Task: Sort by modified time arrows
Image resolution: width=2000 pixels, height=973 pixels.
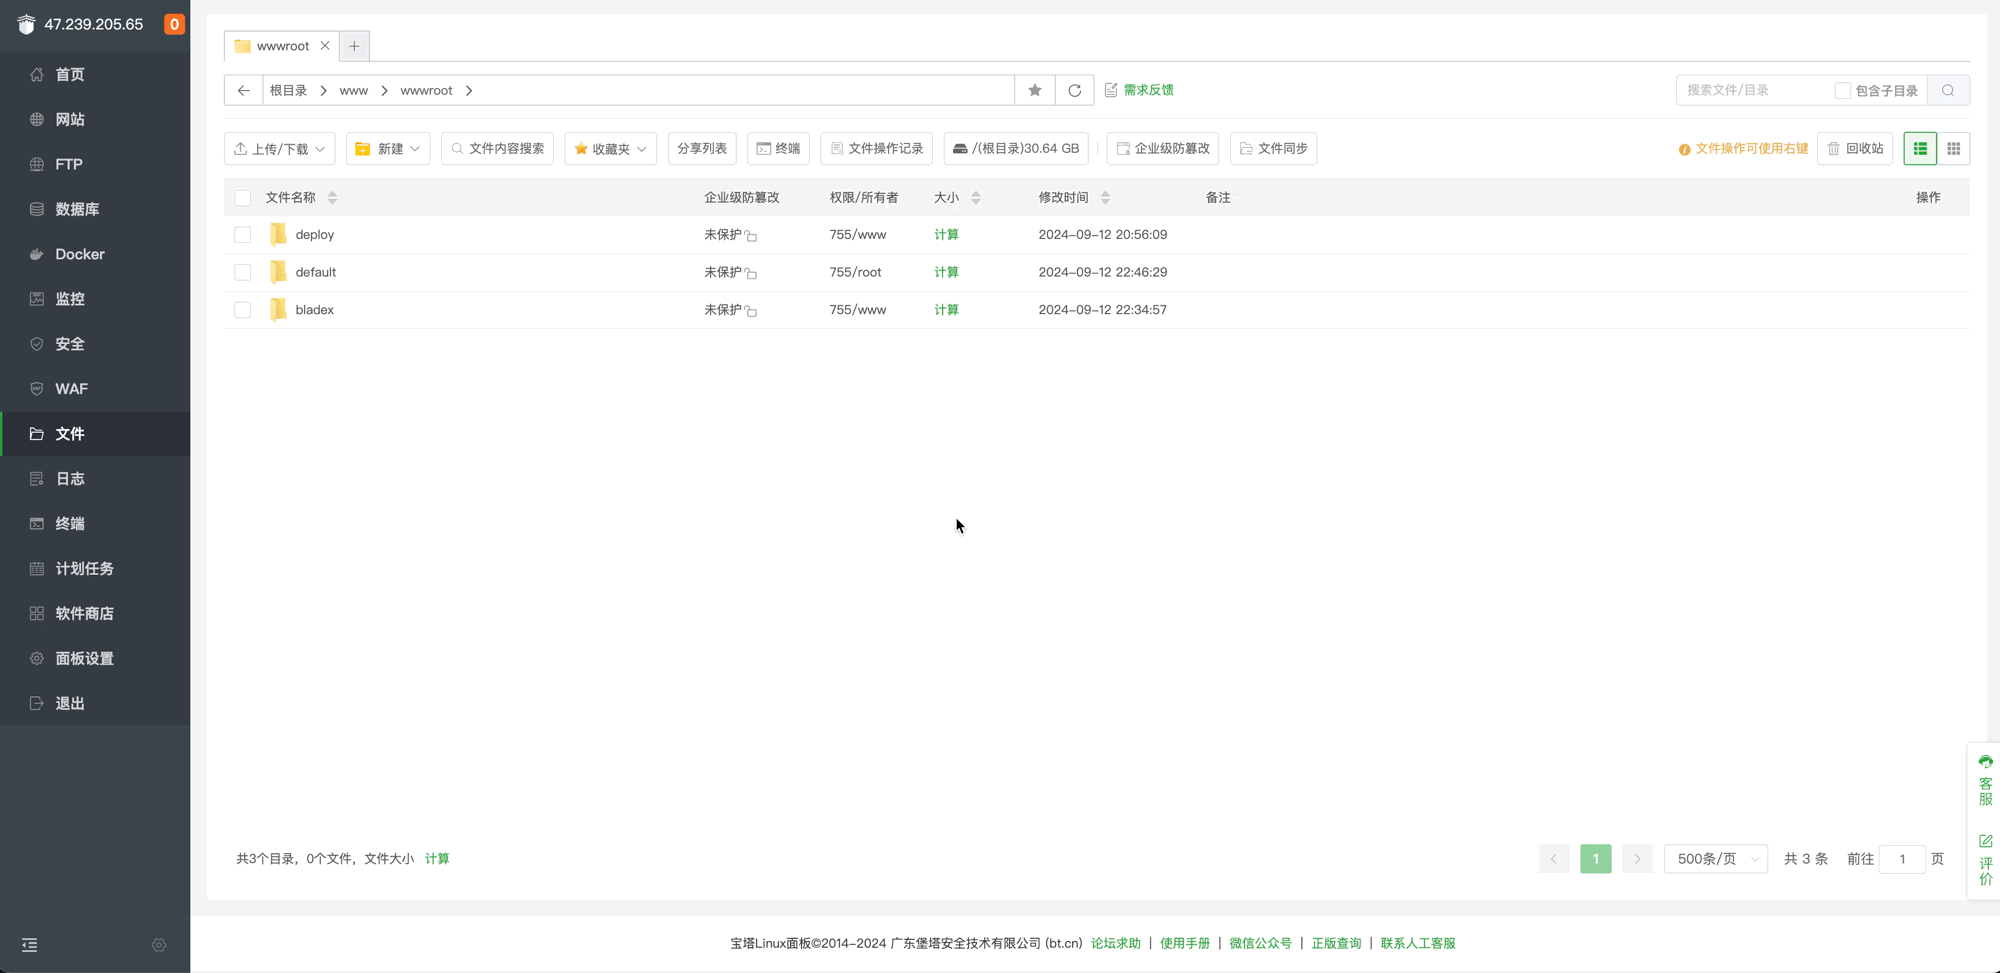Action: [x=1105, y=198]
